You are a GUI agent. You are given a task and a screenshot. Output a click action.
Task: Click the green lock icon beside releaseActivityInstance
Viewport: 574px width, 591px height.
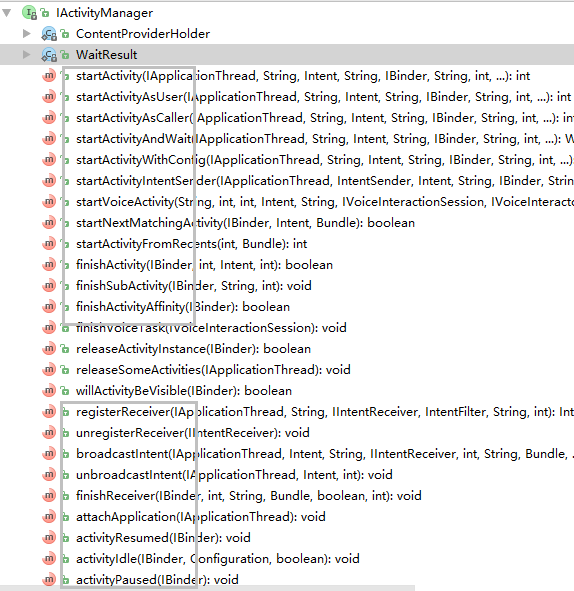coord(65,349)
